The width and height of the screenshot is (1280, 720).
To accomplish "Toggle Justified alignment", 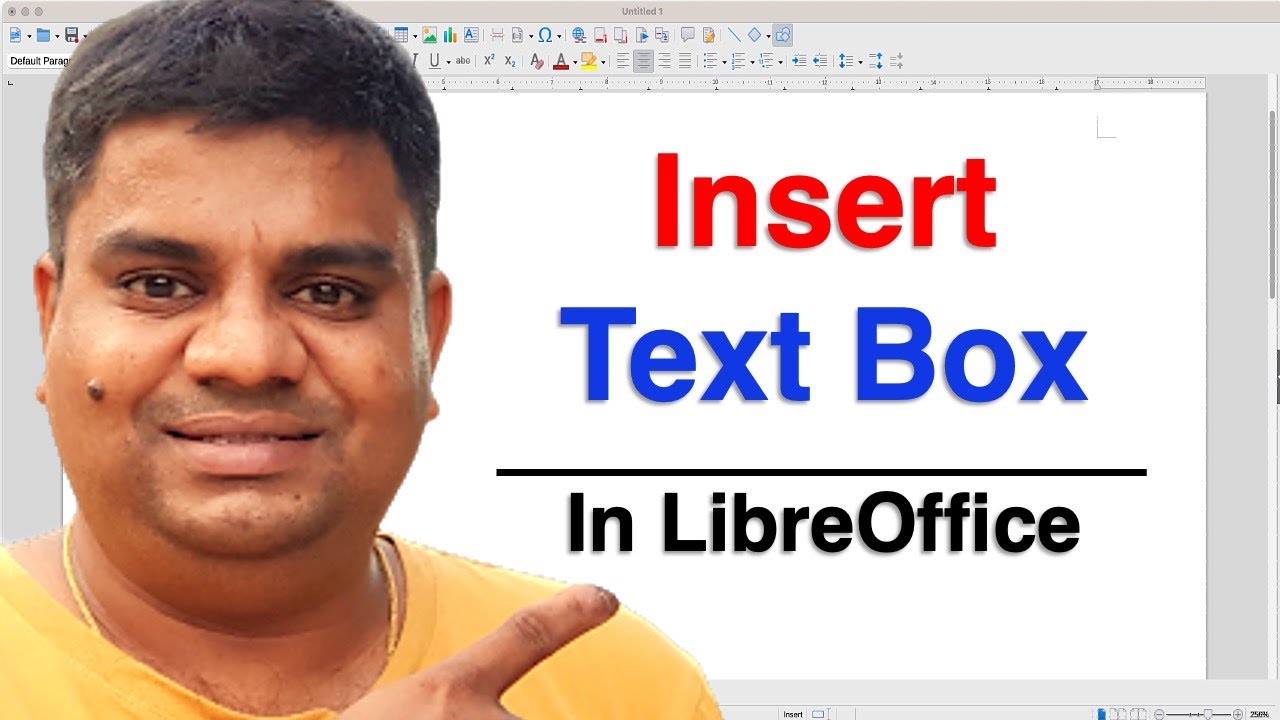I will point(685,61).
